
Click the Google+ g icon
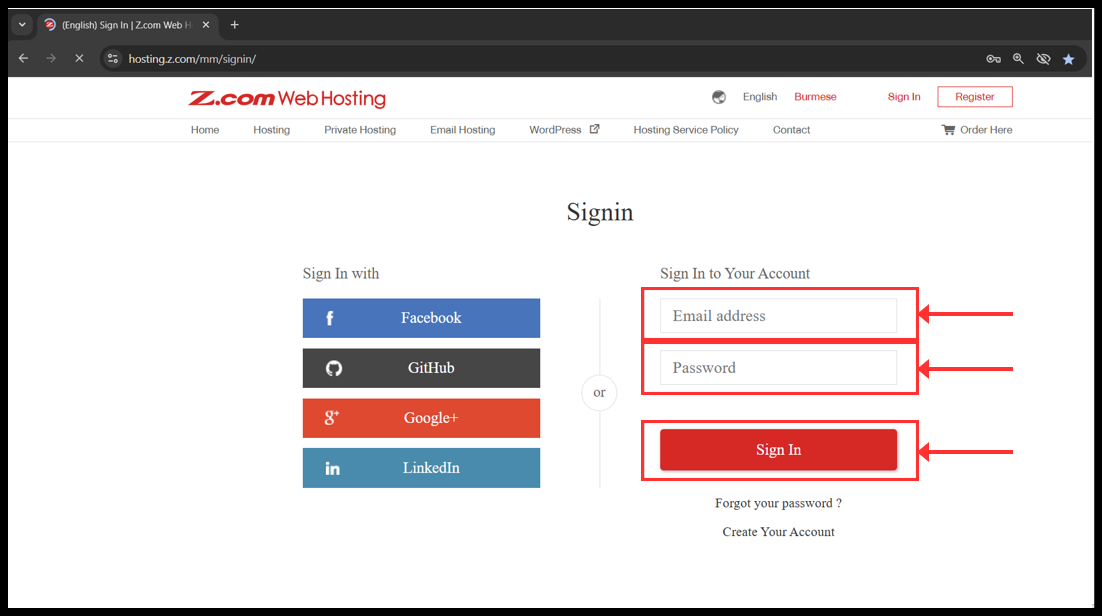pyautogui.click(x=332, y=418)
